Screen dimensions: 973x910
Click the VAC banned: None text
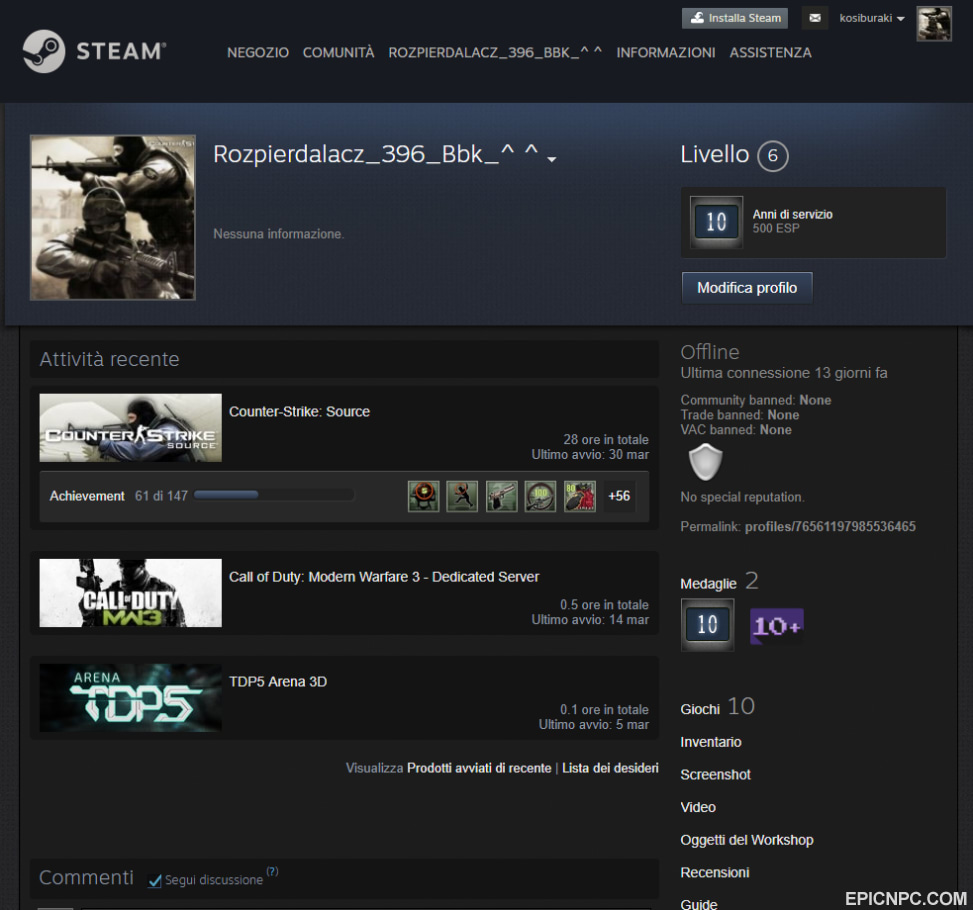click(736, 430)
